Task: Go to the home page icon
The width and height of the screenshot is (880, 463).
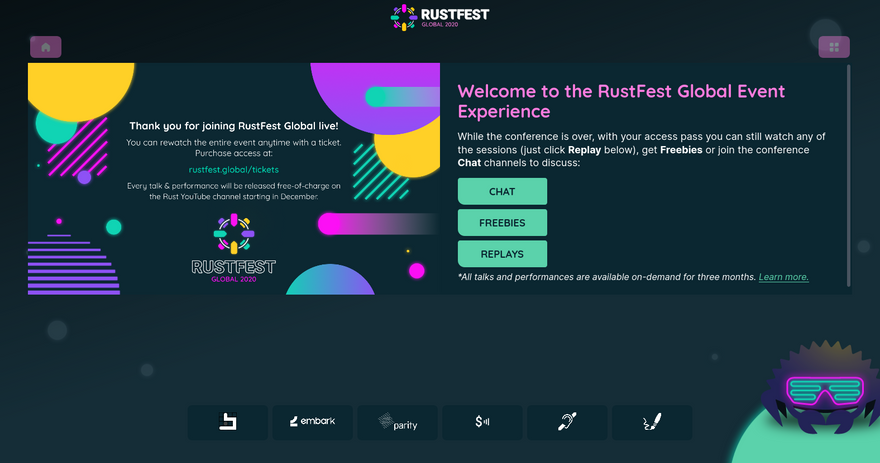Action: click(45, 47)
